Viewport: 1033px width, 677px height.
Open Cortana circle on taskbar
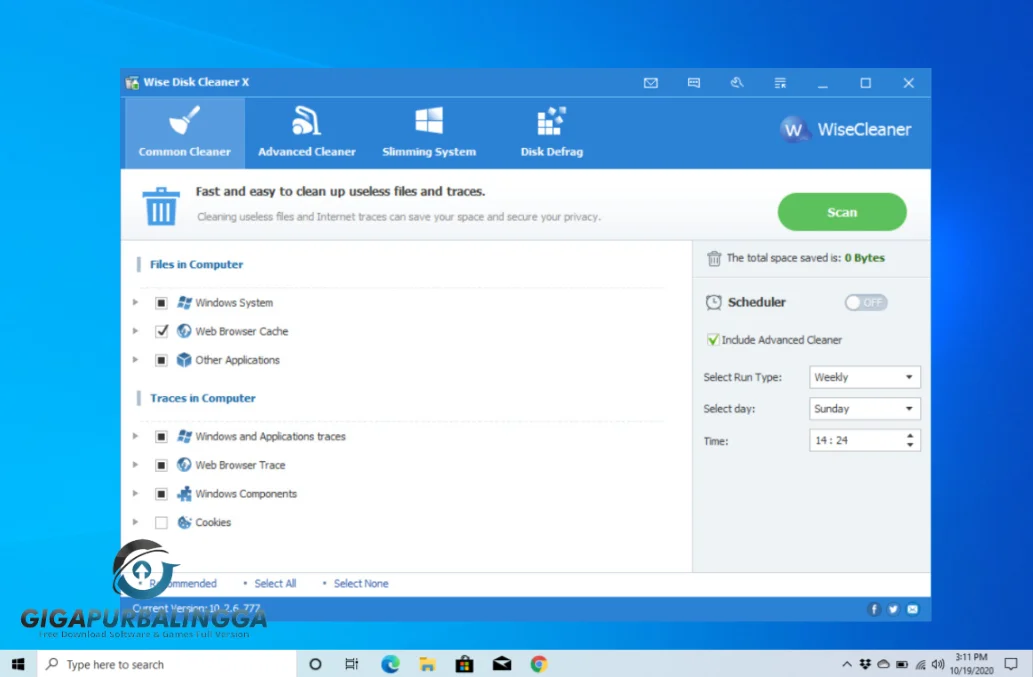tap(316, 664)
